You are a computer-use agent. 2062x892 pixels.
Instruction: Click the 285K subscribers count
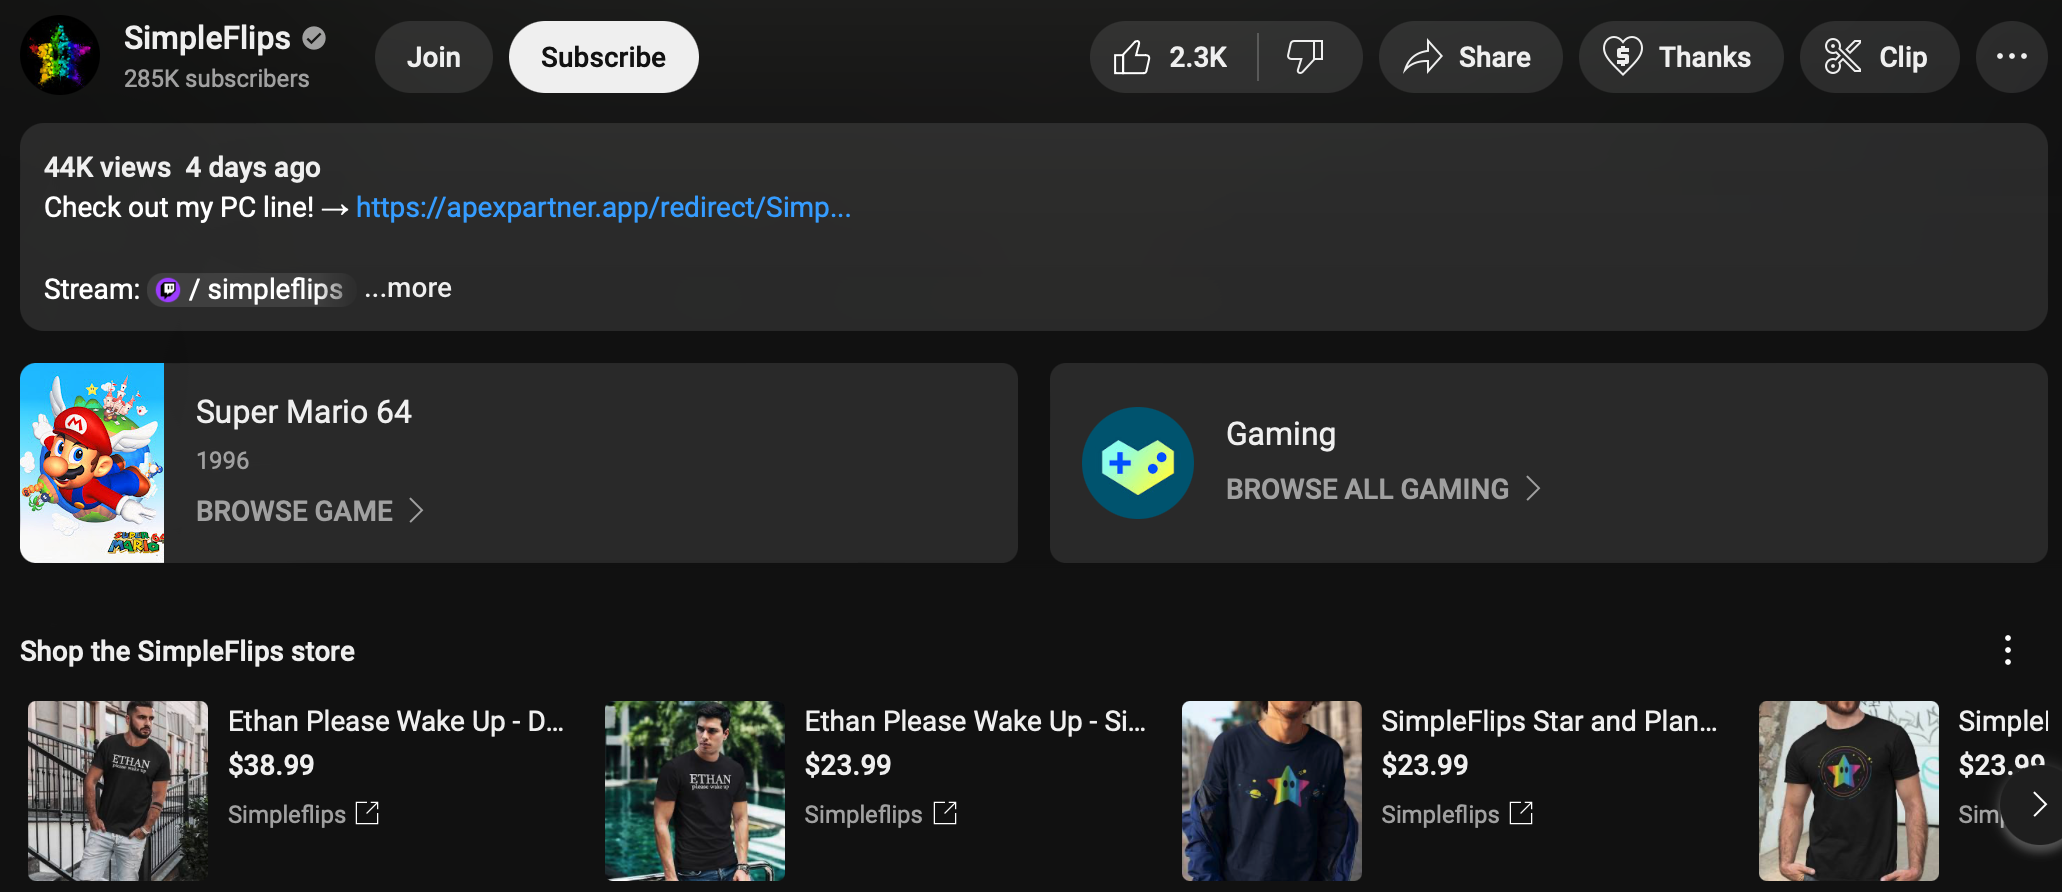pyautogui.click(x=217, y=79)
